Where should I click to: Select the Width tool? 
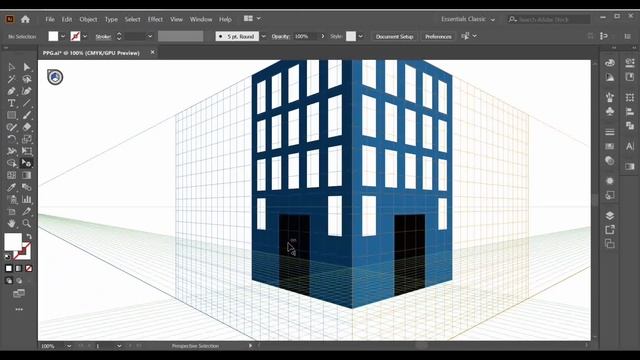[11, 151]
